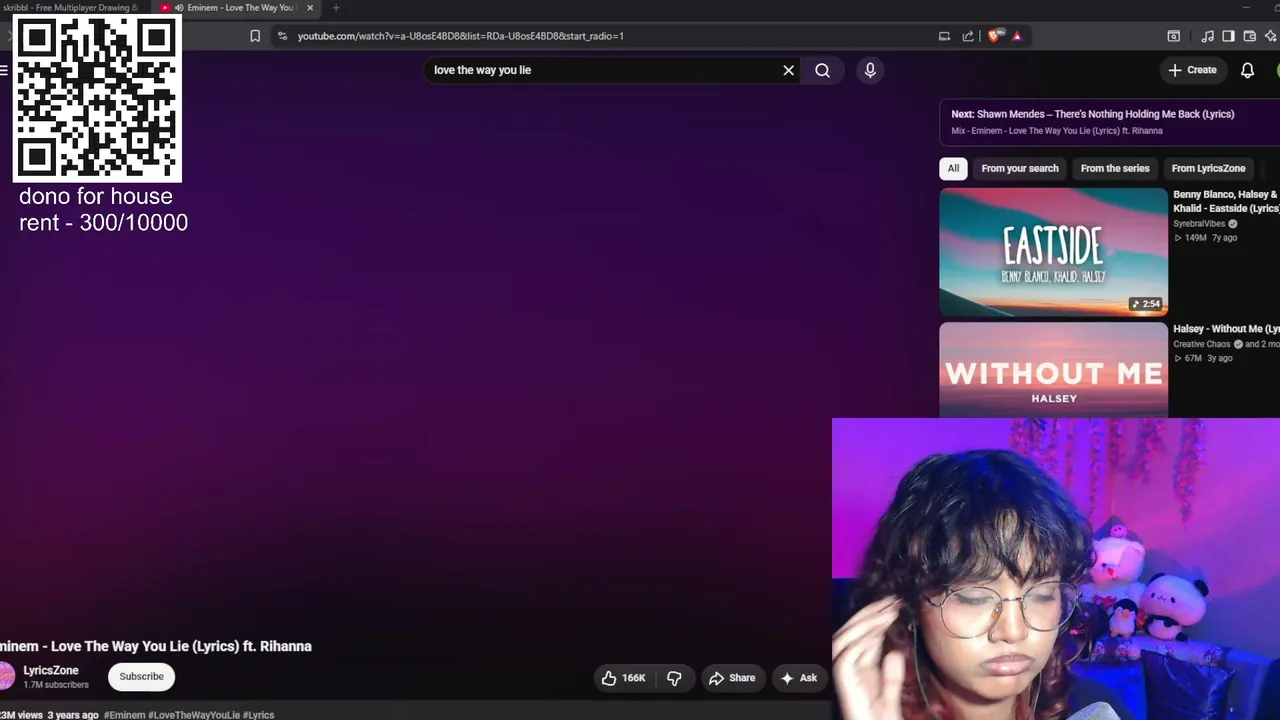Toggle the browser sidebar panel icon
1280x720 pixels.
(1228, 36)
